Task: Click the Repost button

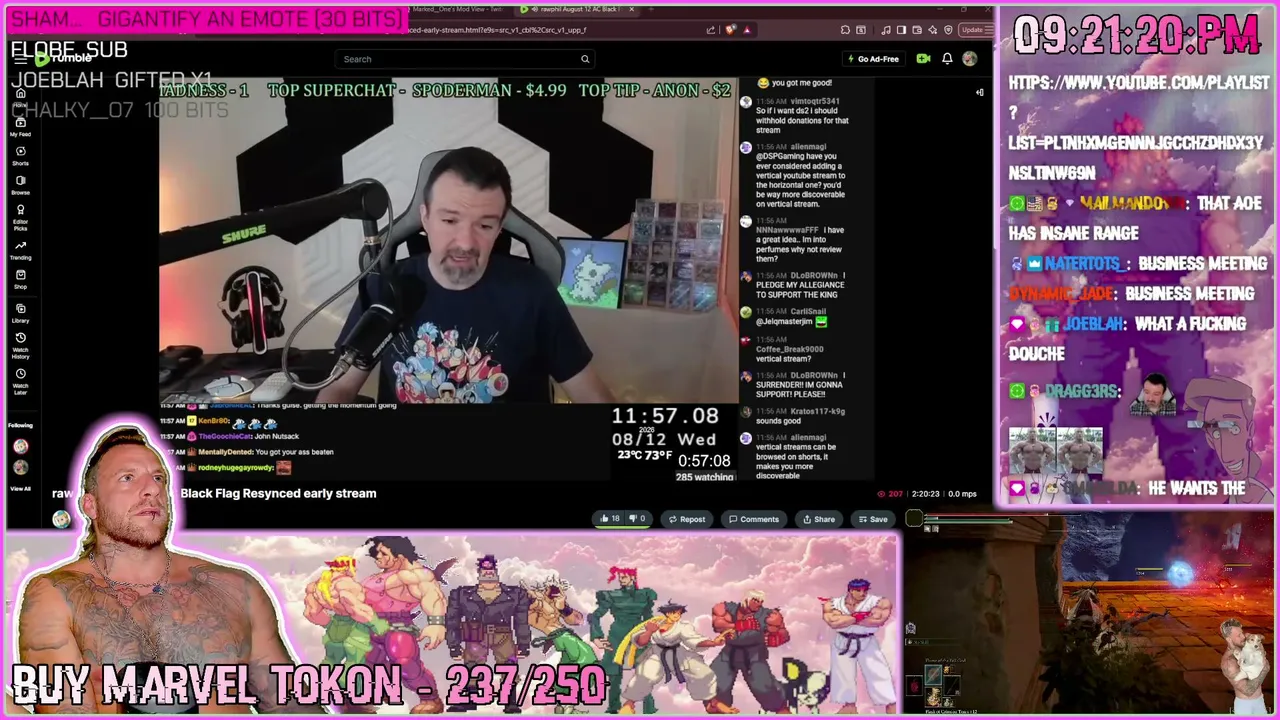Action: click(687, 519)
